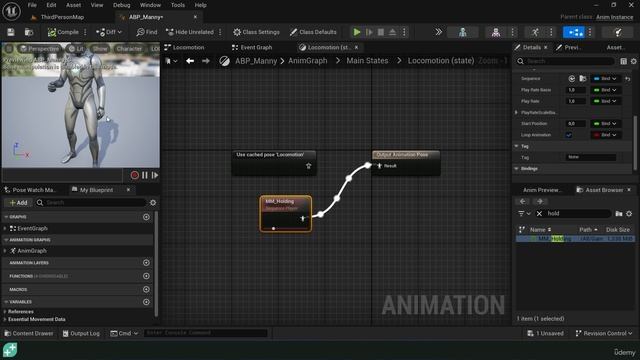Stop the play session

[x=381, y=32]
